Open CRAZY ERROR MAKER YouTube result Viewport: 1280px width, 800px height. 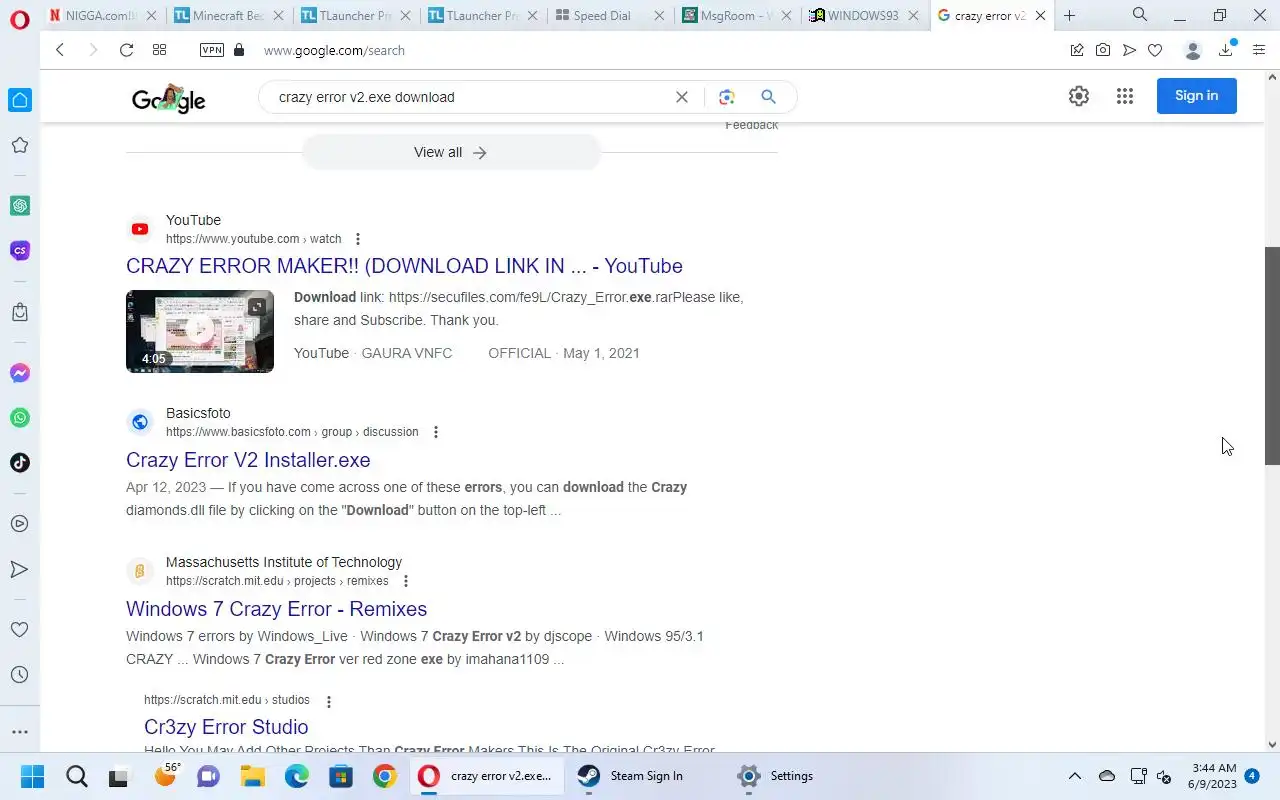tap(404, 266)
